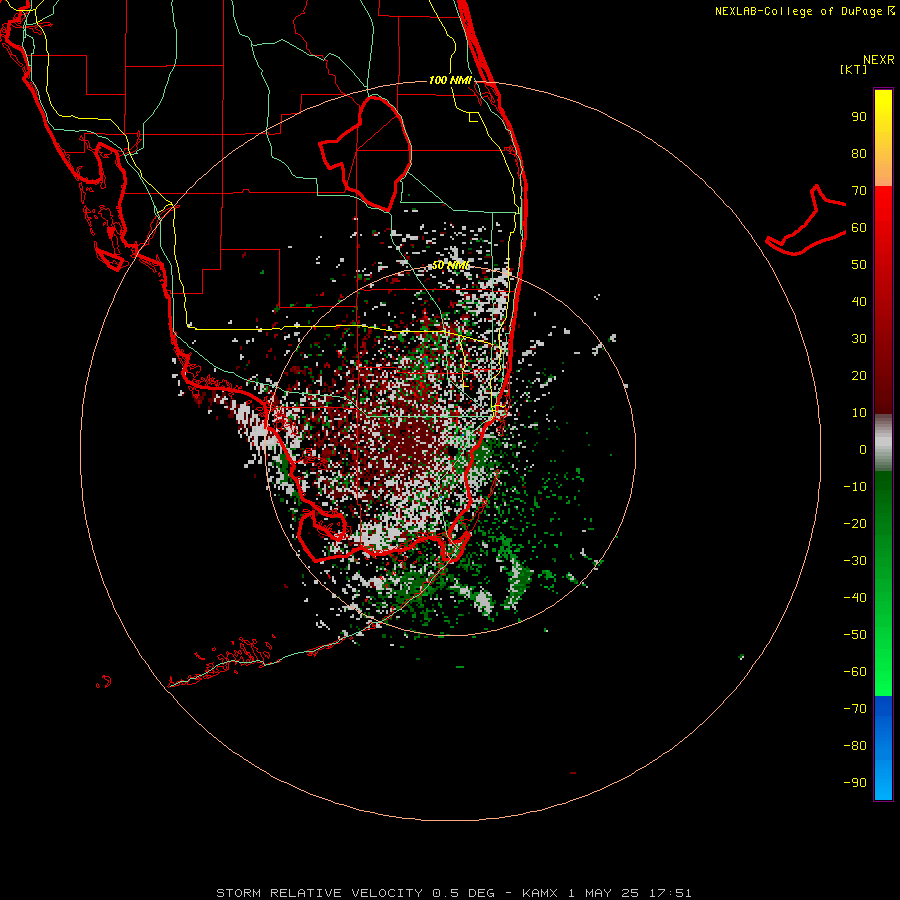
Task: Click the STORM RELATIVE VELOCITY title text
Action: click(x=319, y=893)
